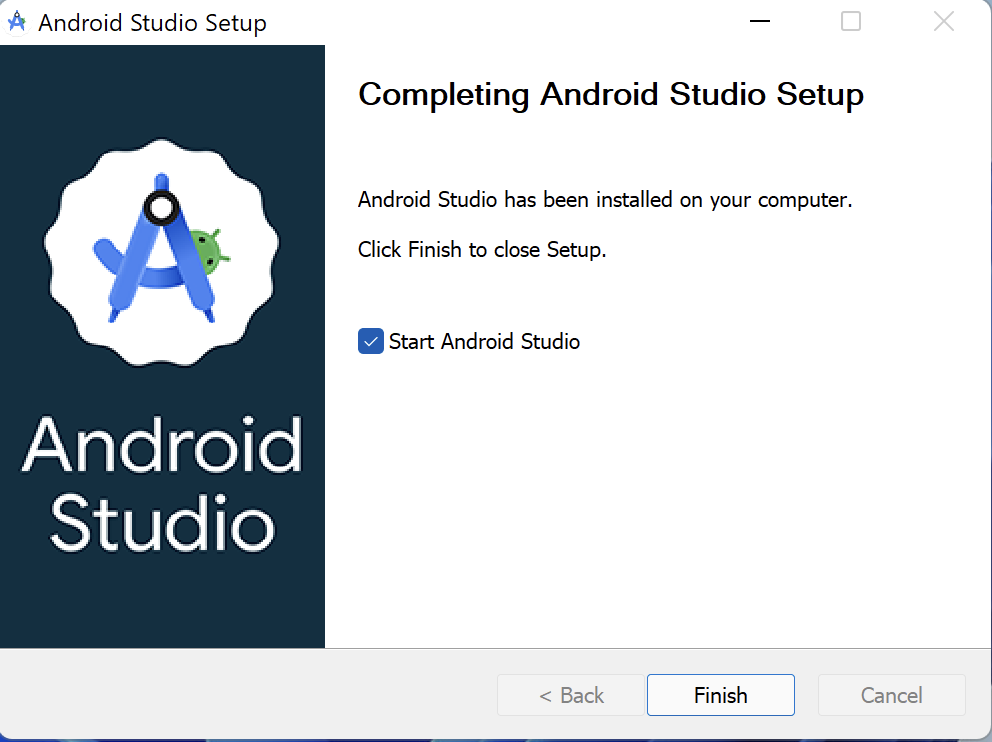This screenshot has width=992, height=742.
Task: Click the black compass pivot ring in logo
Action: (x=161, y=208)
